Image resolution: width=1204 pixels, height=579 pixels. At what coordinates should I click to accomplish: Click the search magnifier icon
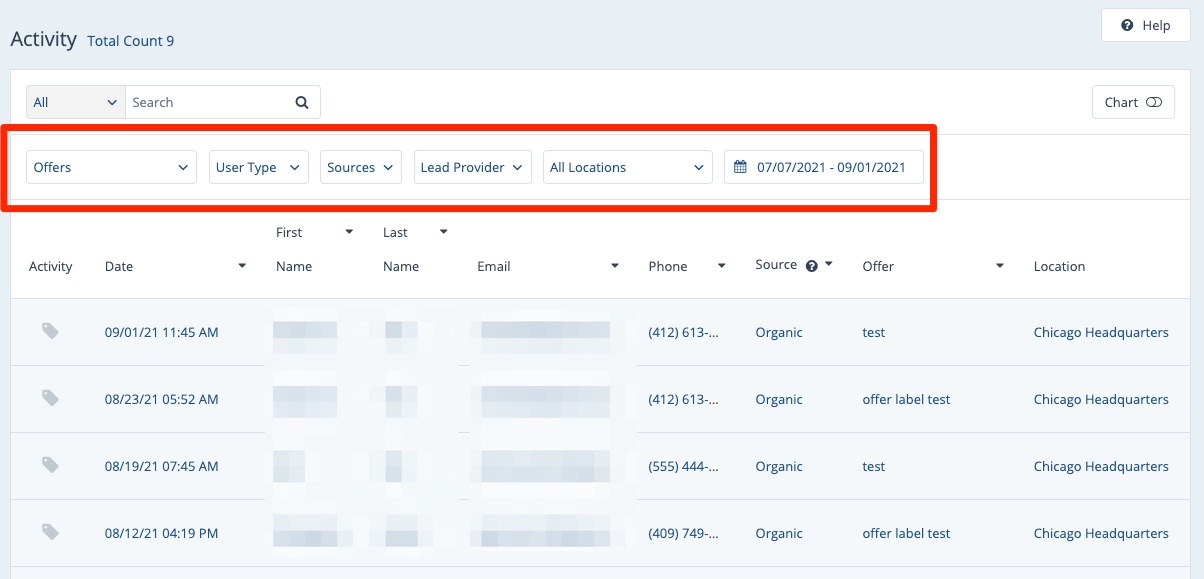(x=302, y=102)
